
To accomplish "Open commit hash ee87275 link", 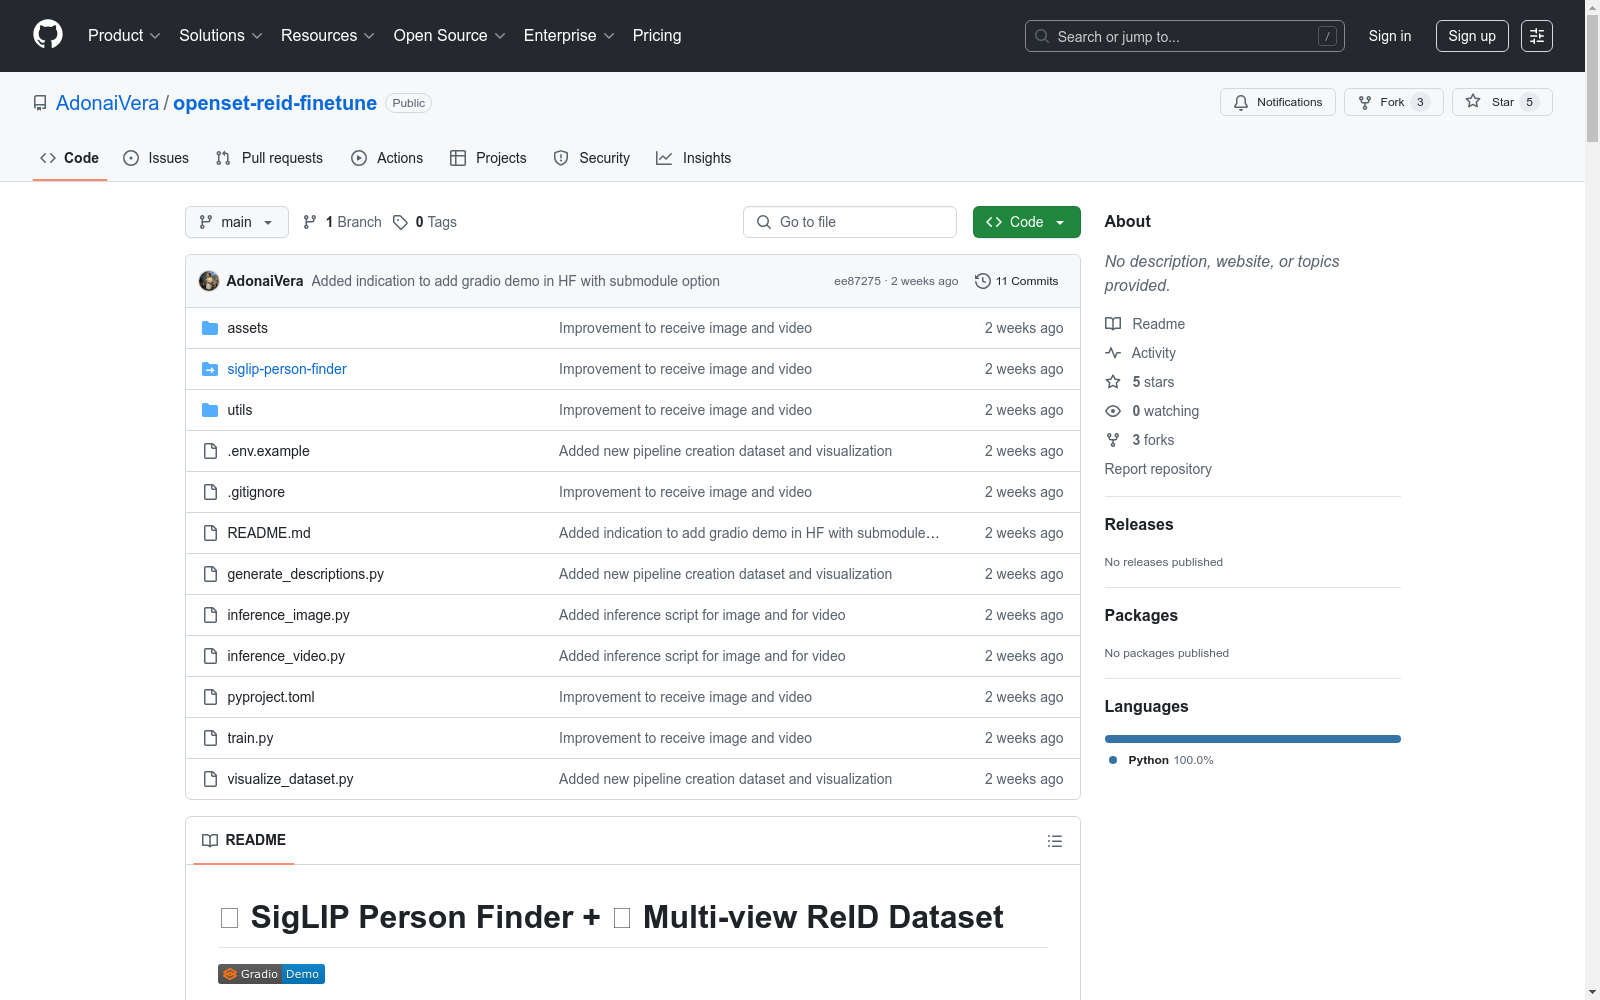I will [857, 281].
